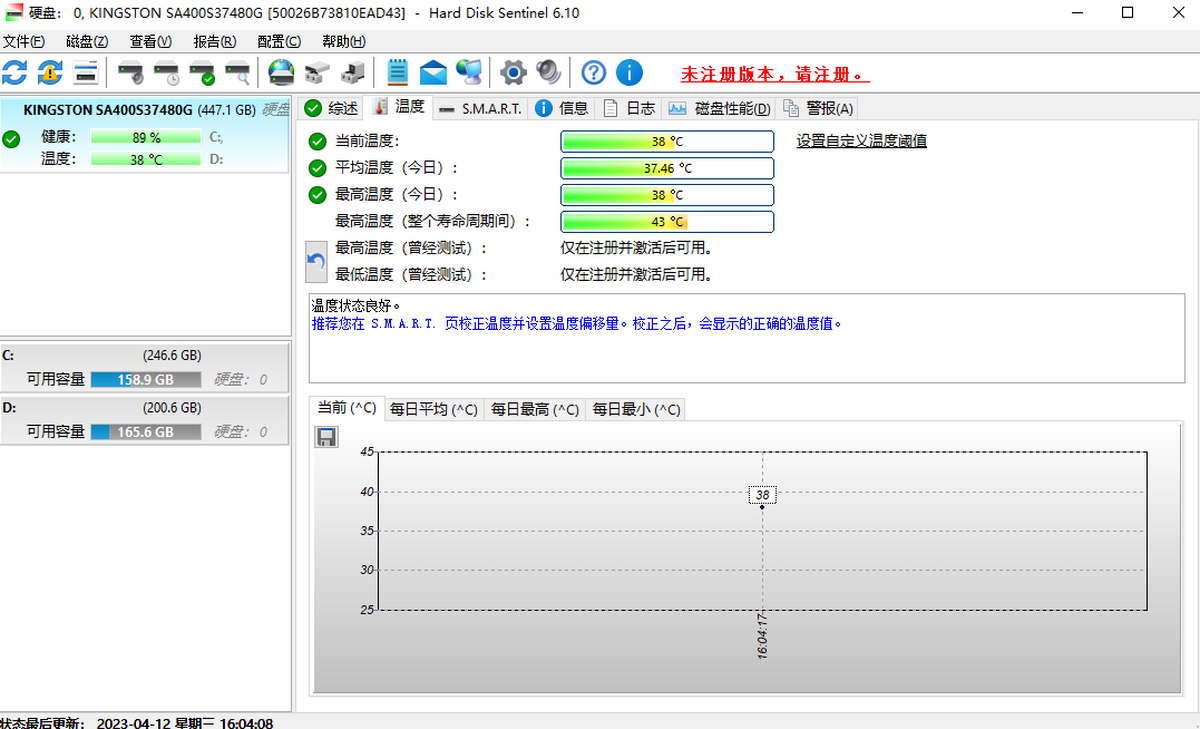Viewport: 1200px width, 729px height.
Task: Click the loudspeaker sound toolbar icon
Action: [x=548, y=72]
